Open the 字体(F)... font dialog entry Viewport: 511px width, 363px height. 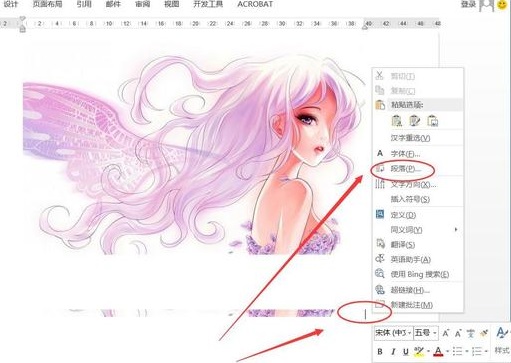pyautogui.click(x=417, y=154)
